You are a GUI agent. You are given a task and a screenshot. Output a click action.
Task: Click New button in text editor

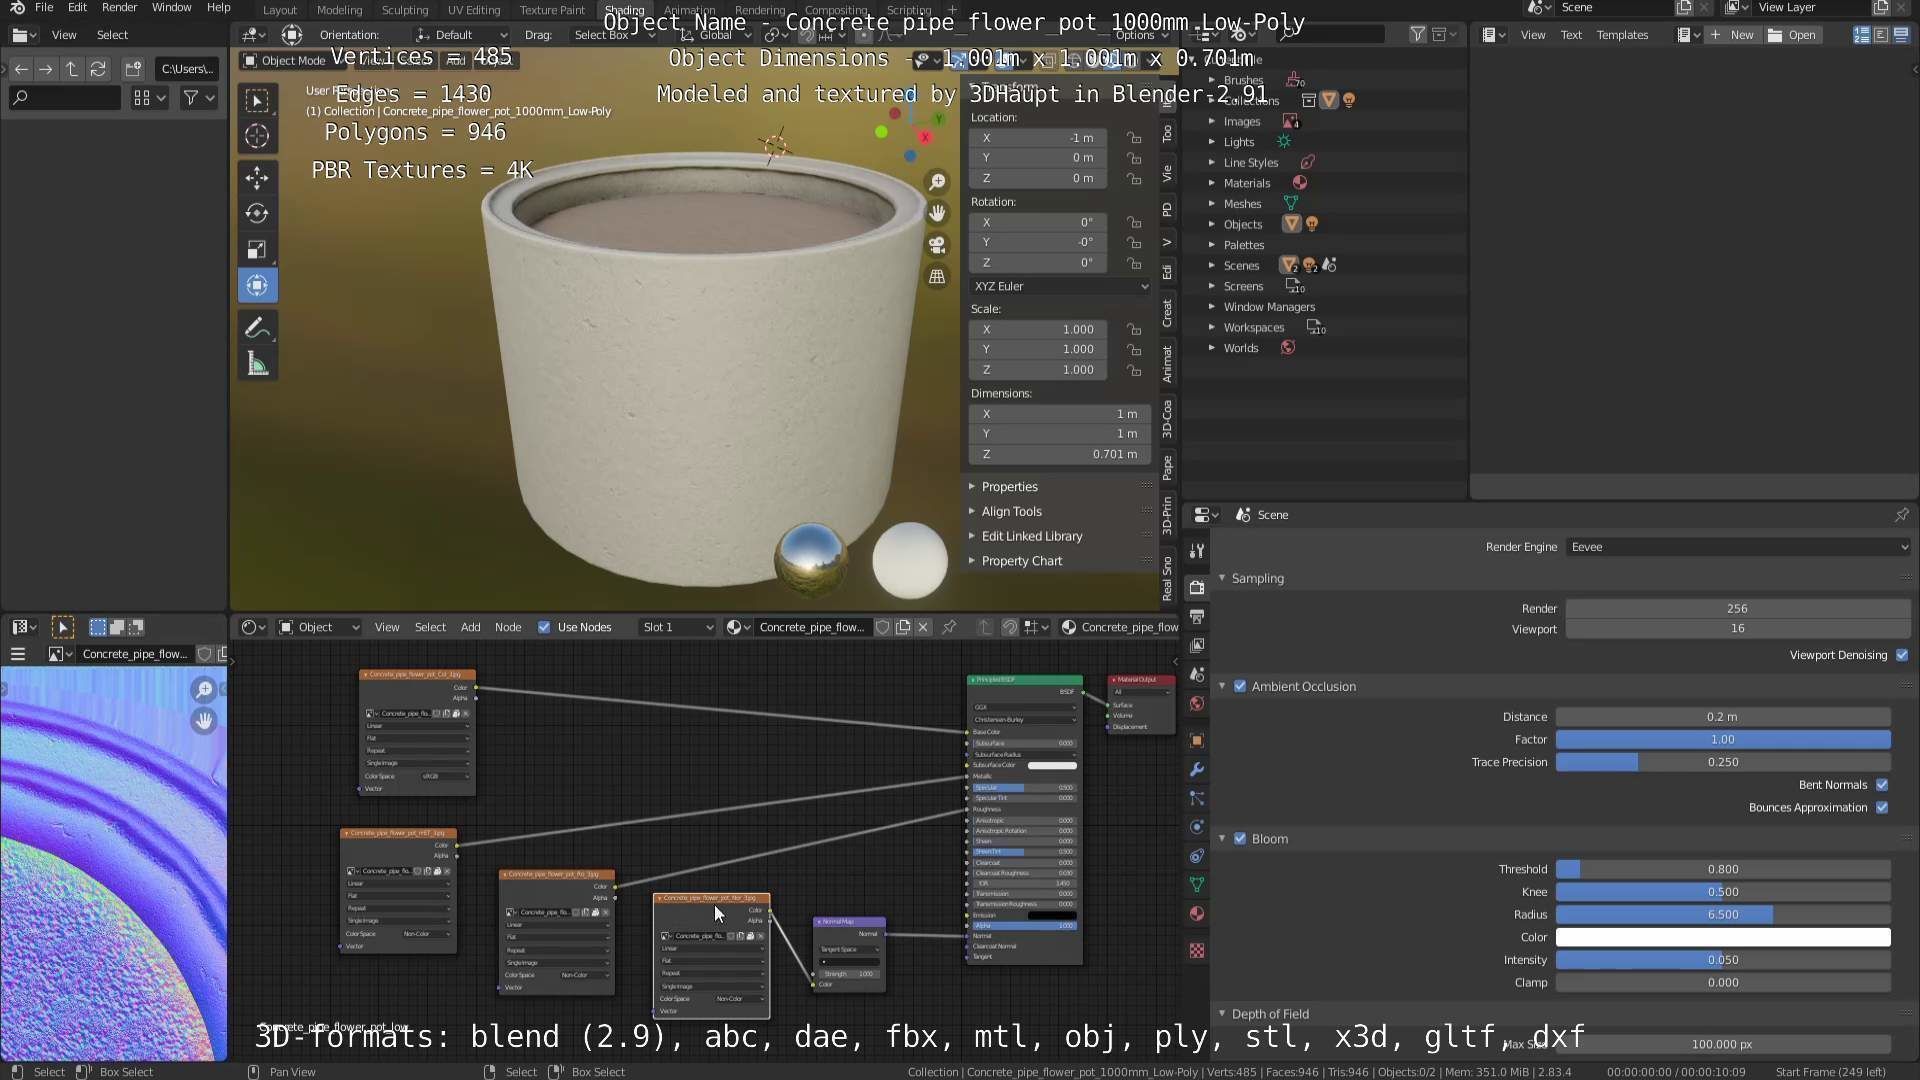tap(1732, 35)
